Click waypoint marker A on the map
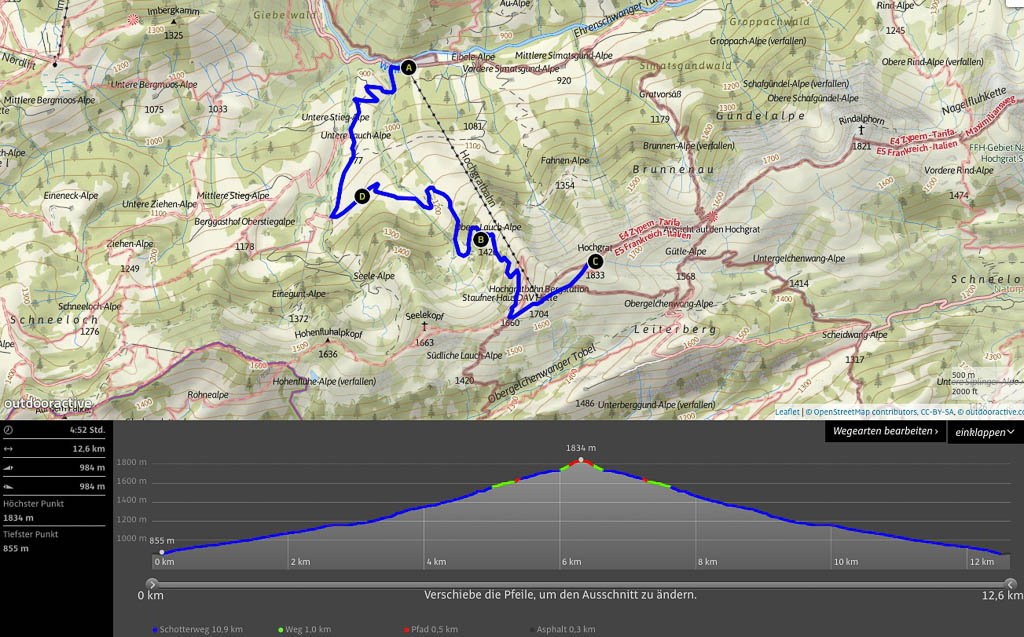1024x637 pixels. 408,67
